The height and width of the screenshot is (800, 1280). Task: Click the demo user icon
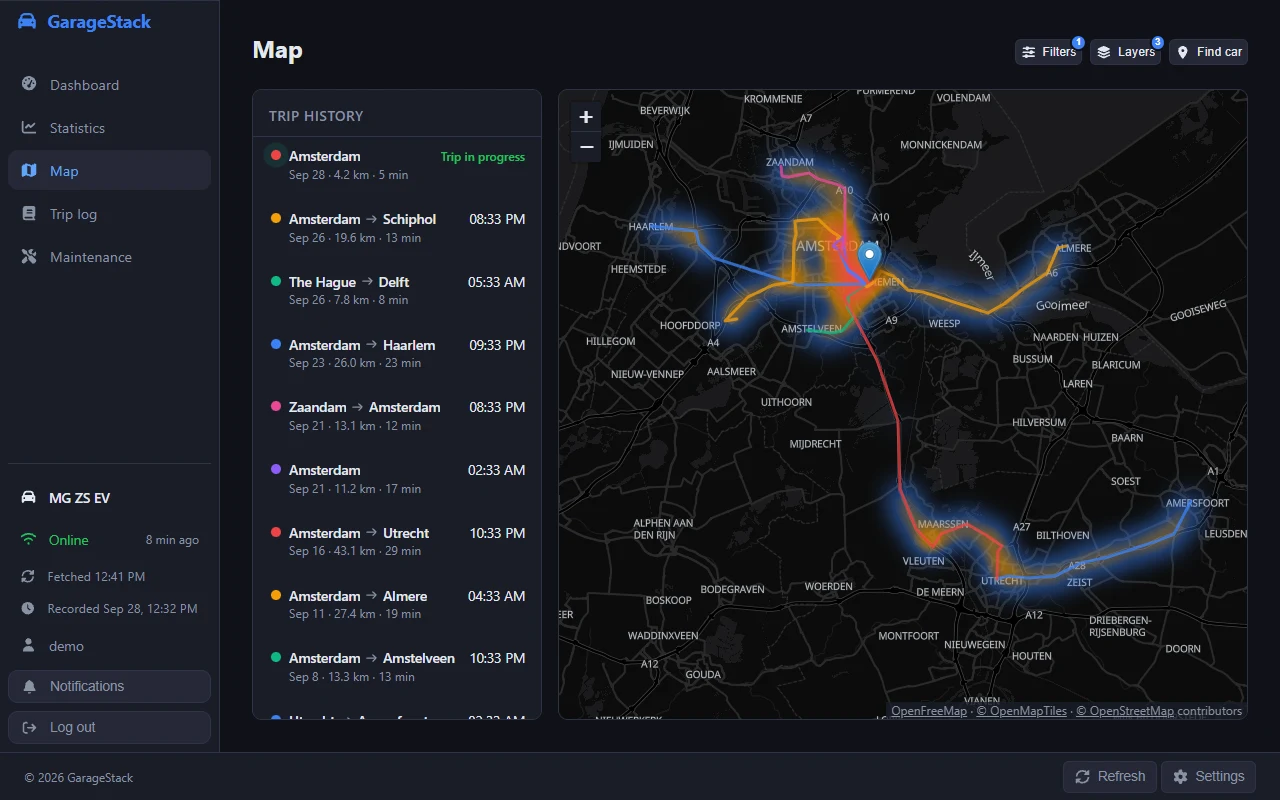[28, 645]
